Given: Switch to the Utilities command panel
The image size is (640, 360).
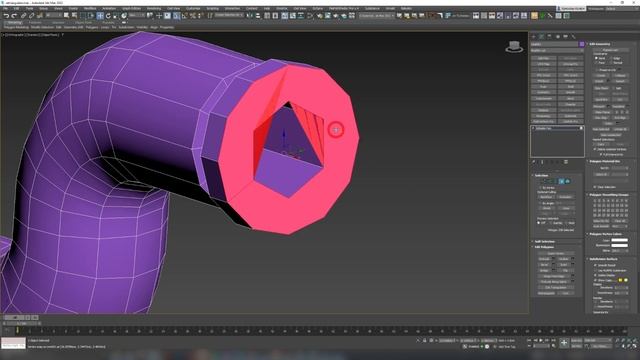Looking at the screenshot, I should pyautogui.click(x=573, y=36).
